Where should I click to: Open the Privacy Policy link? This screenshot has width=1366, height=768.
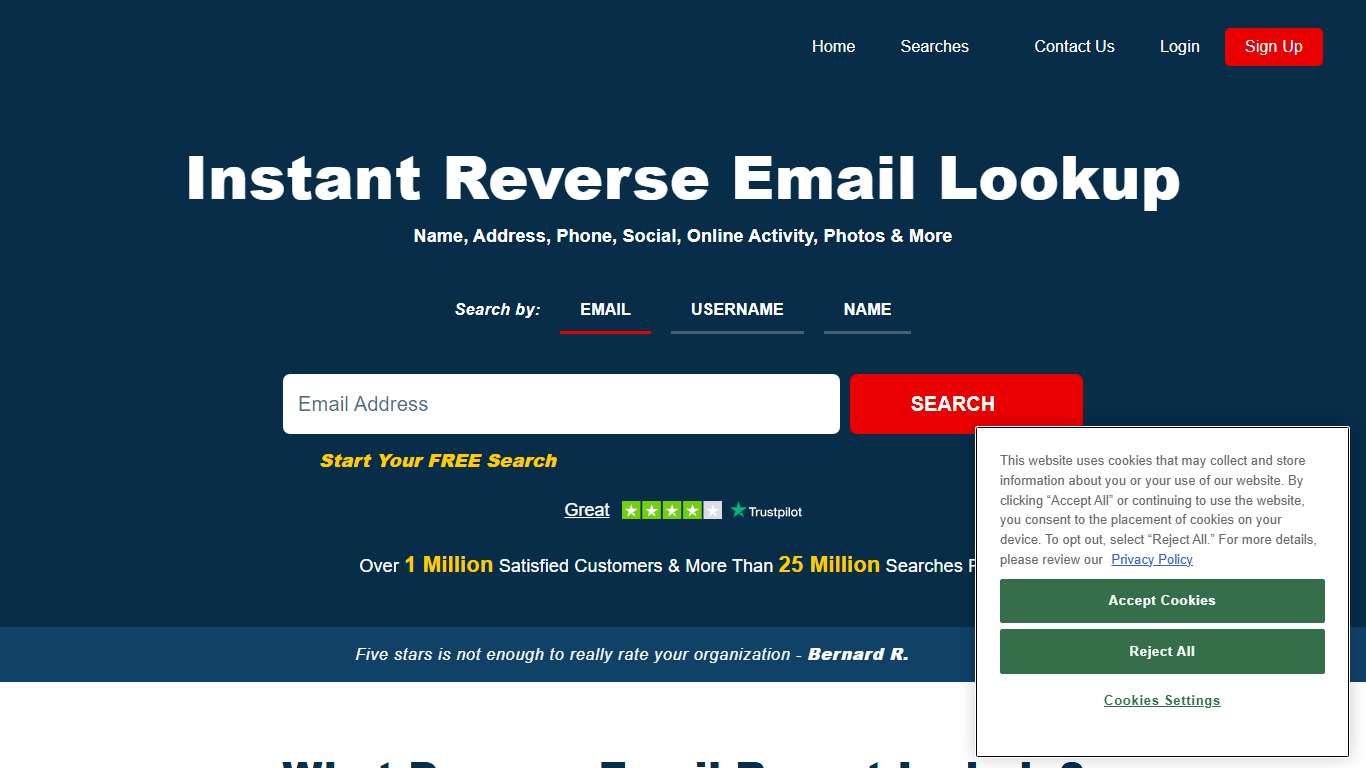1152,559
